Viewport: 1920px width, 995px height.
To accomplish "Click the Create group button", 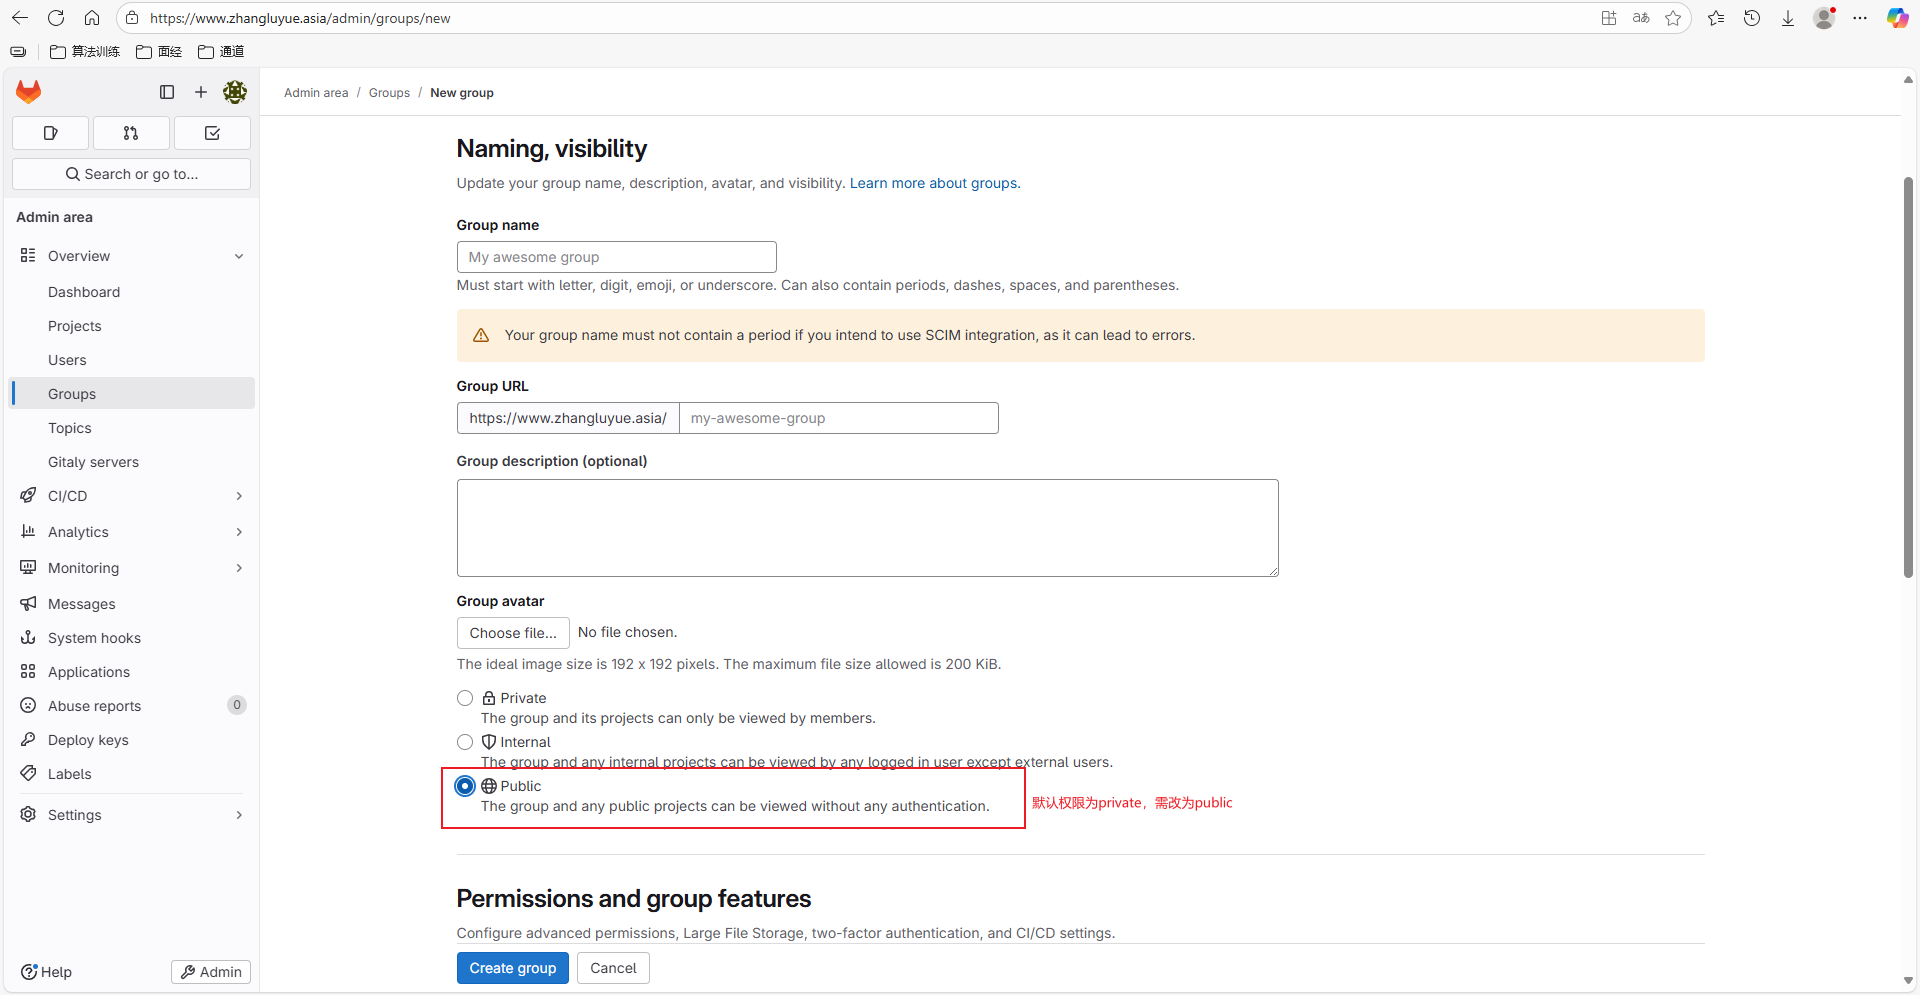I will coord(513,968).
